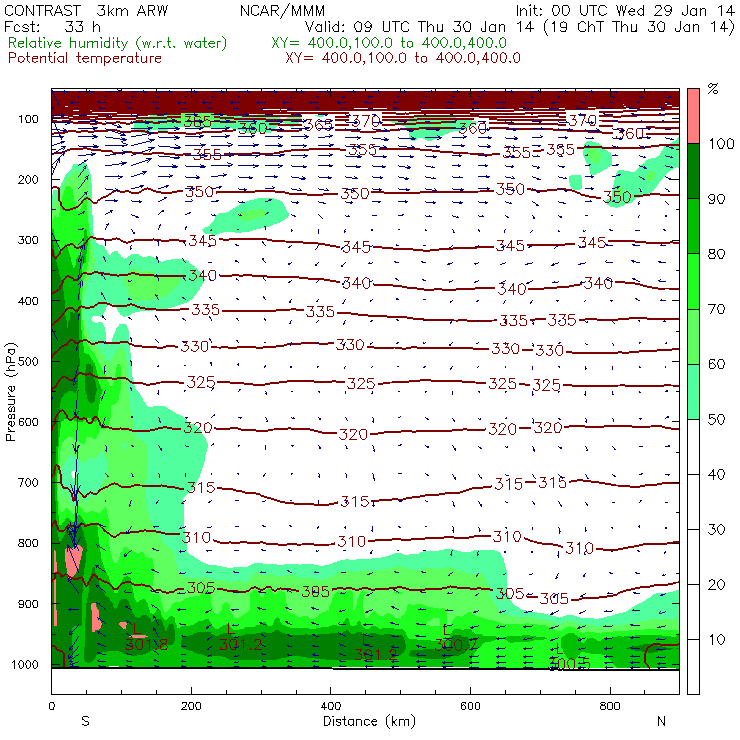Click the 60–70% light green colorbar segment
This screenshot has width=740, height=740.
[x=693, y=336]
